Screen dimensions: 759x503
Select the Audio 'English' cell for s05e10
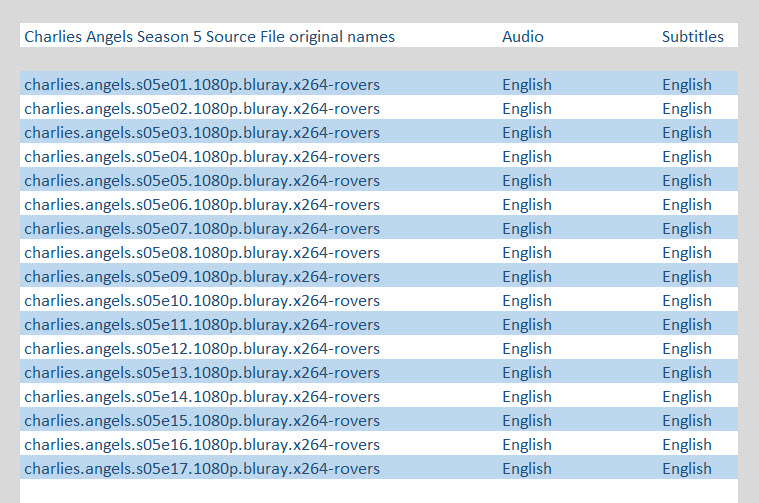(527, 301)
